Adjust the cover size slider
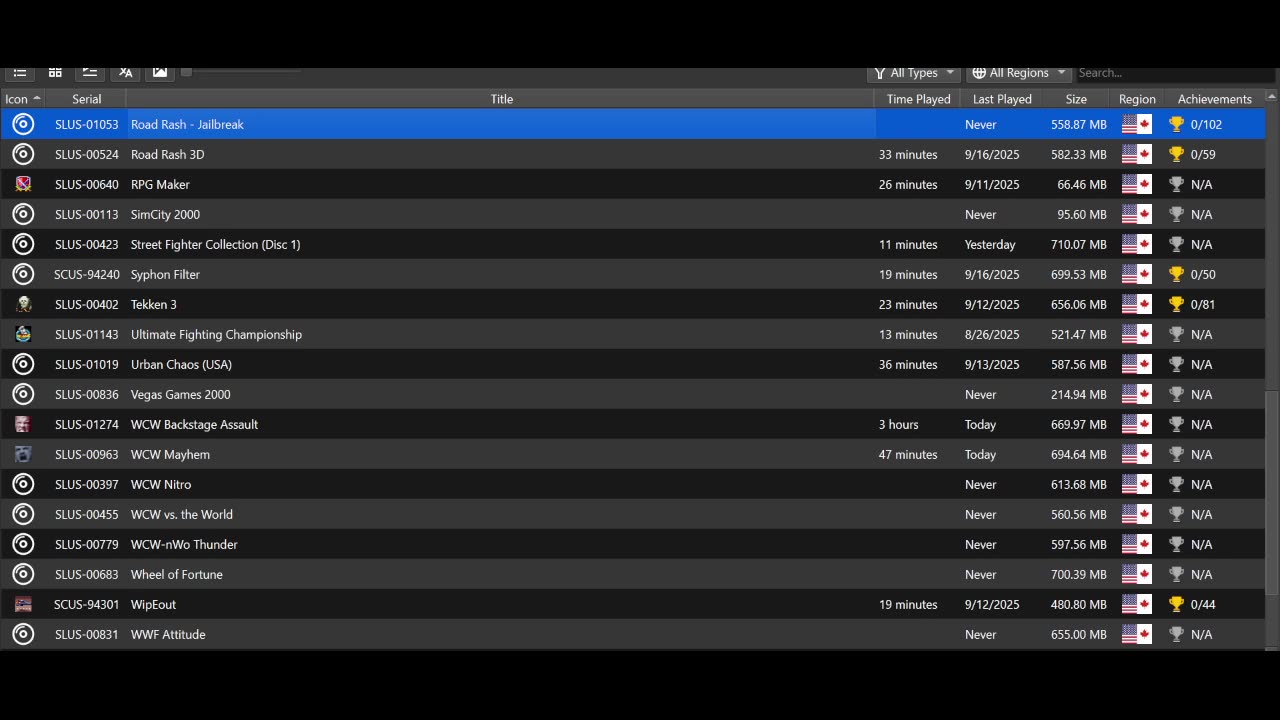The width and height of the screenshot is (1280, 720). 240,71
